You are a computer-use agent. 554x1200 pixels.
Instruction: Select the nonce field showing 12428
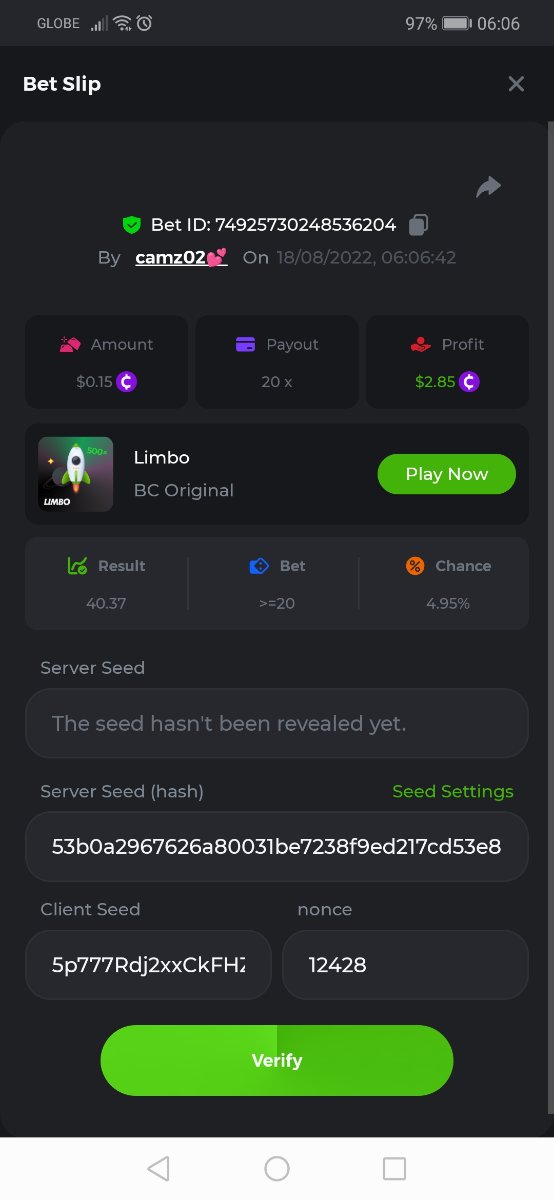tap(405, 965)
